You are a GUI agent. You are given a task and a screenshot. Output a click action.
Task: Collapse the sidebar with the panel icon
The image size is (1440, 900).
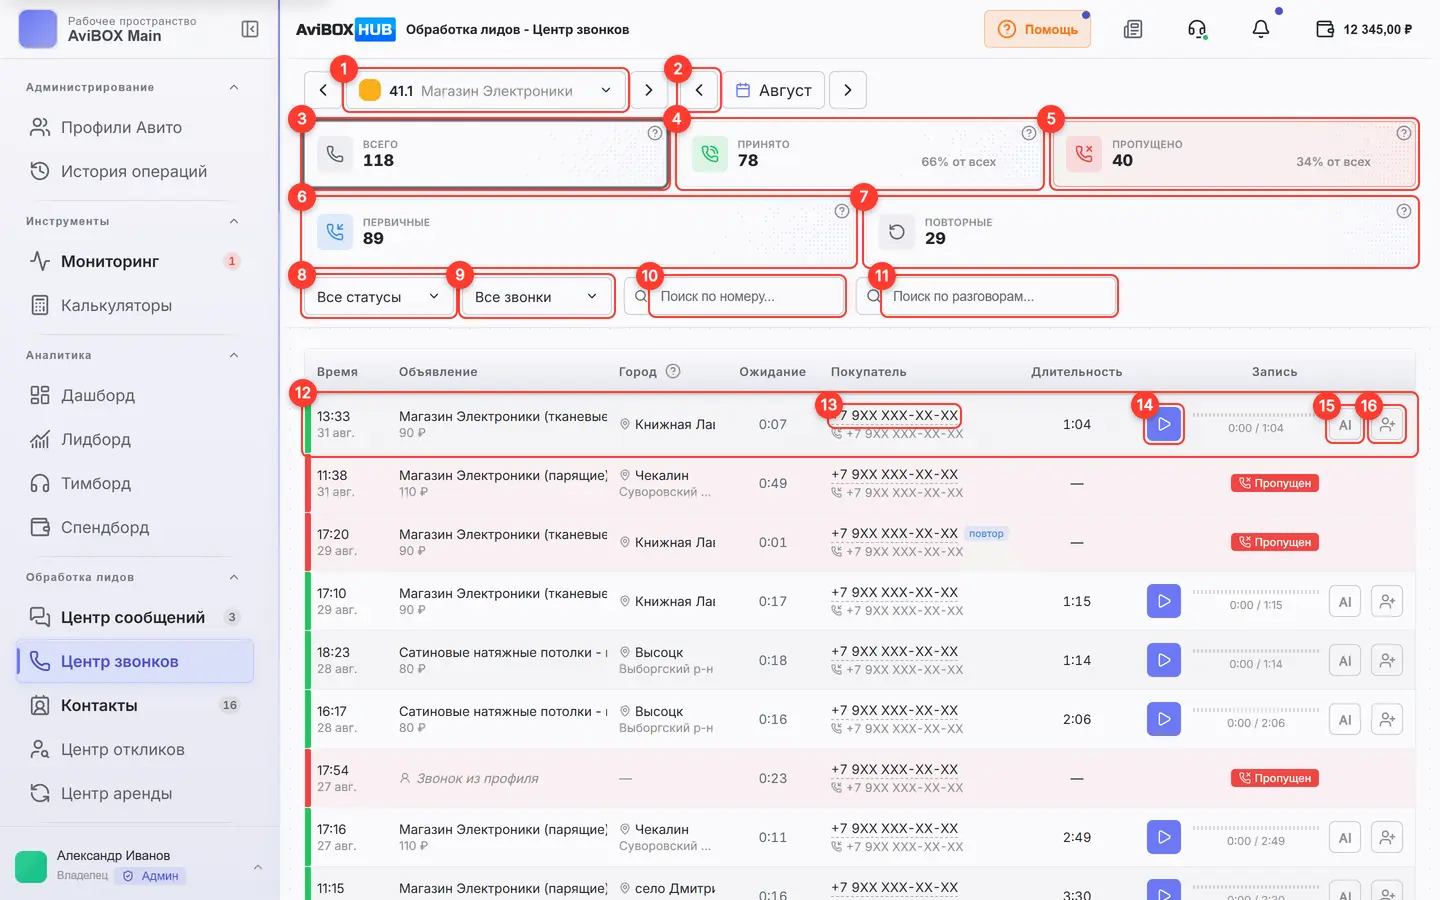(250, 29)
